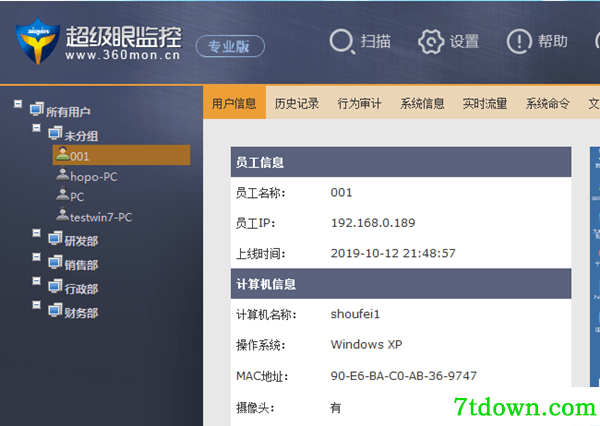Select the 未分组 group label
Screen dimensions: 600x426
(81, 135)
